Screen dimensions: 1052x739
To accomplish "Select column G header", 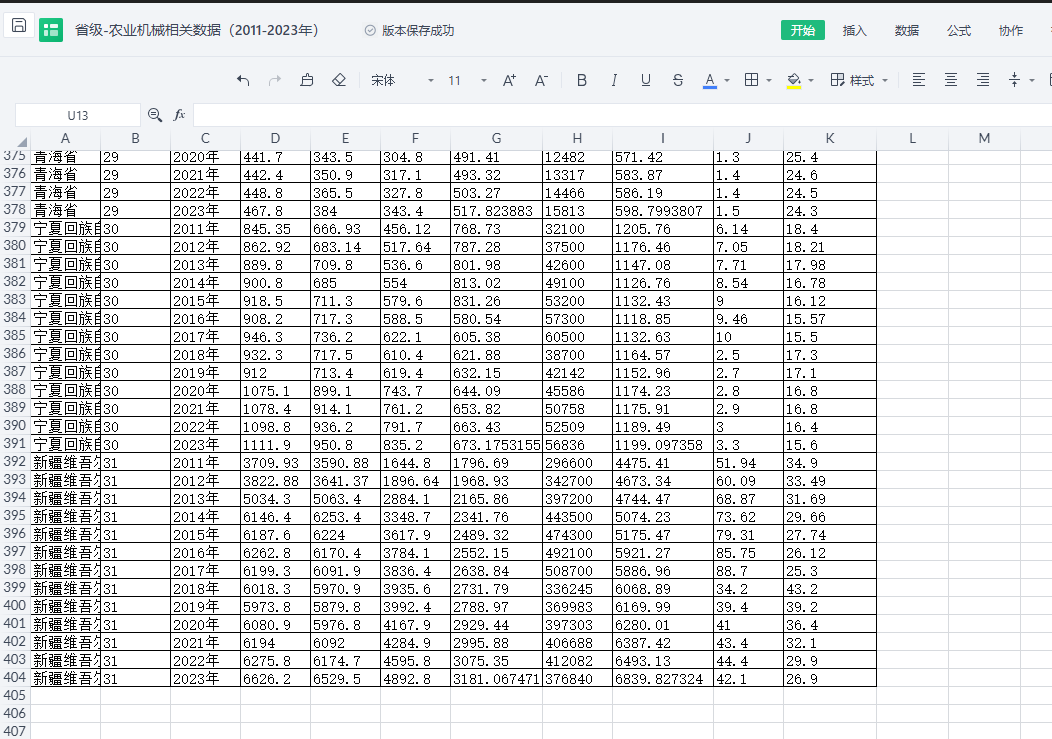I will point(496,138).
